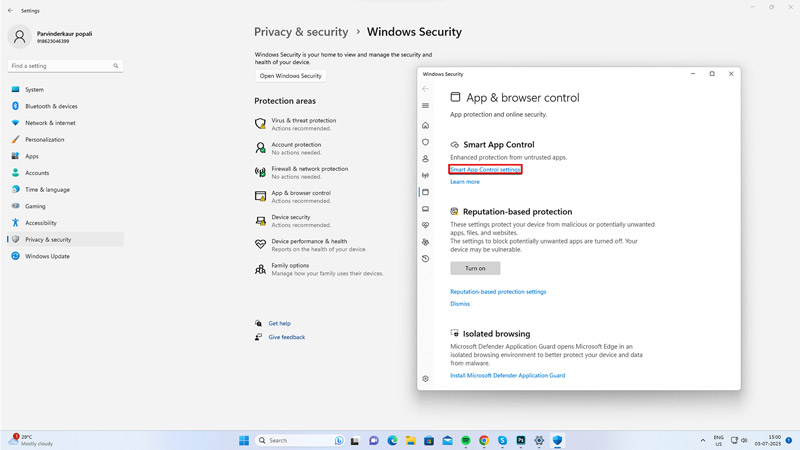Open Microsoft Store from taskbar
Image resolution: width=800 pixels, height=450 pixels.
(x=429, y=440)
